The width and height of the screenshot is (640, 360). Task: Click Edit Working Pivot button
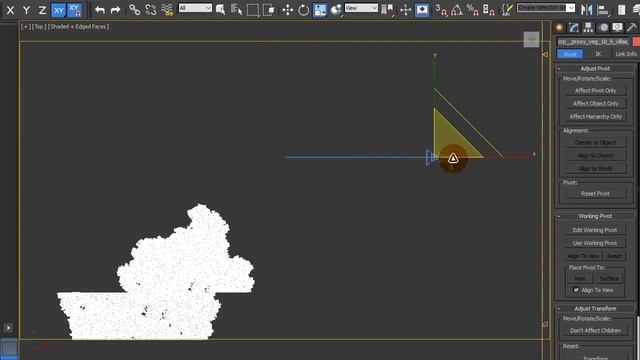pos(595,230)
